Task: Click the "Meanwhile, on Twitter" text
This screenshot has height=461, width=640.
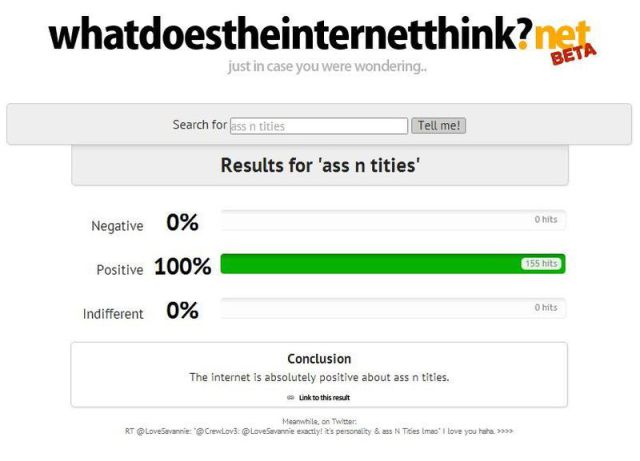Action: (319, 421)
